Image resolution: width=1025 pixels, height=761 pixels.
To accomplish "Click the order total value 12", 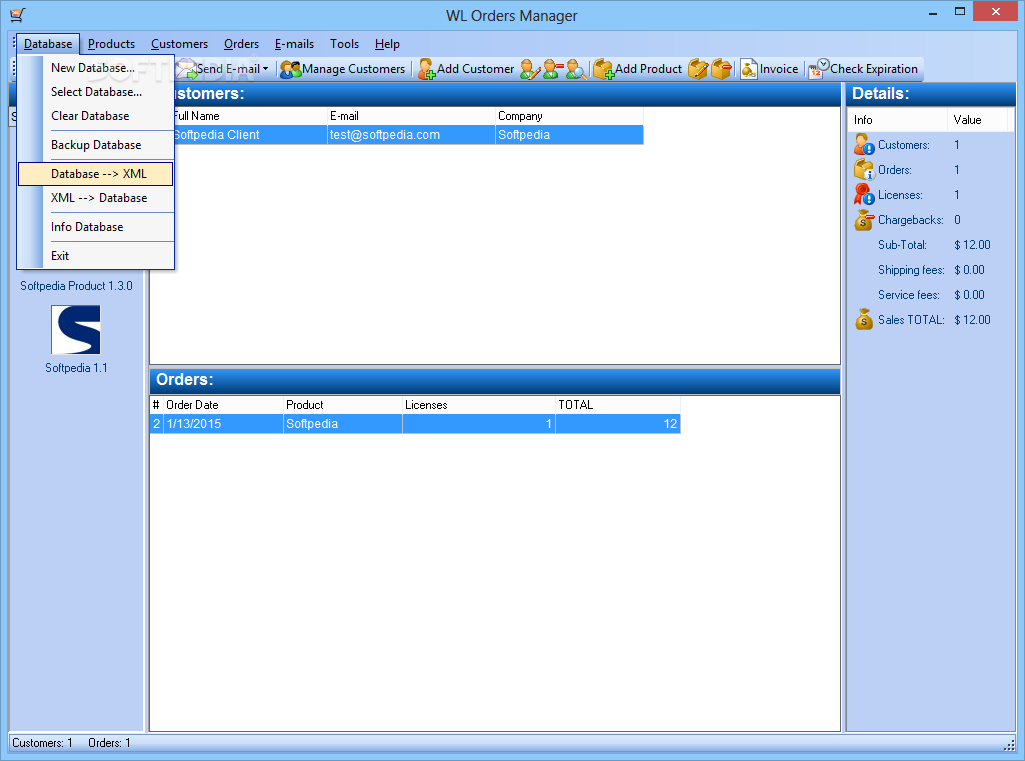I will (618, 424).
